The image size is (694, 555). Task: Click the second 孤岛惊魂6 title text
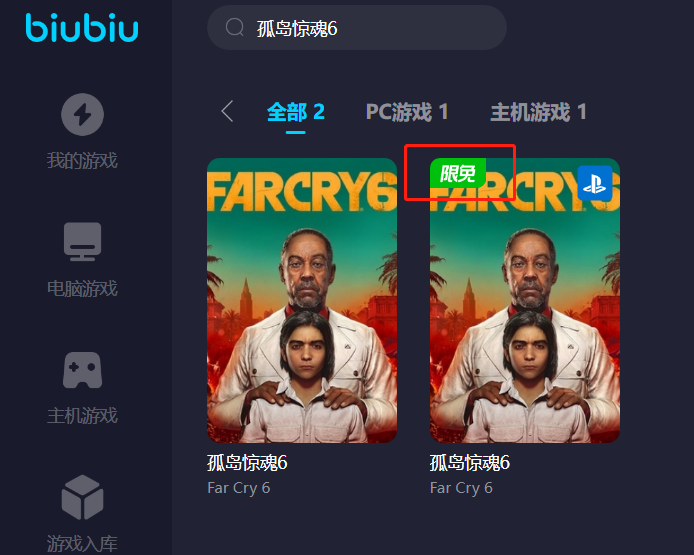click(470, 463)
